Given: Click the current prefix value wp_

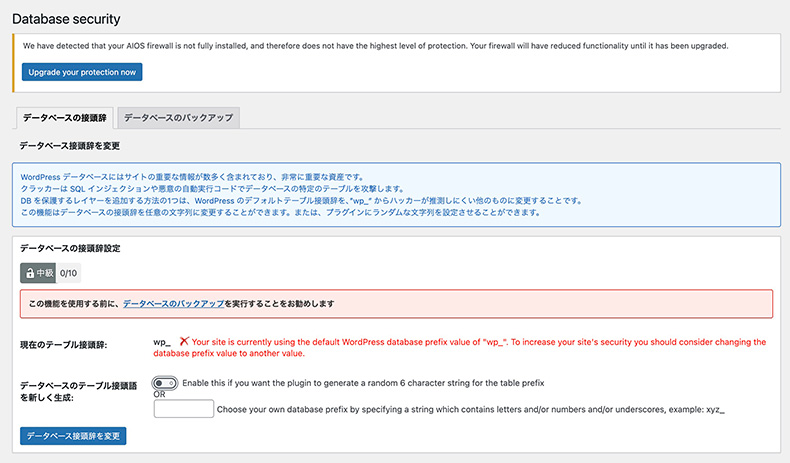Looking at the screenshot, I should pos(162,342).
